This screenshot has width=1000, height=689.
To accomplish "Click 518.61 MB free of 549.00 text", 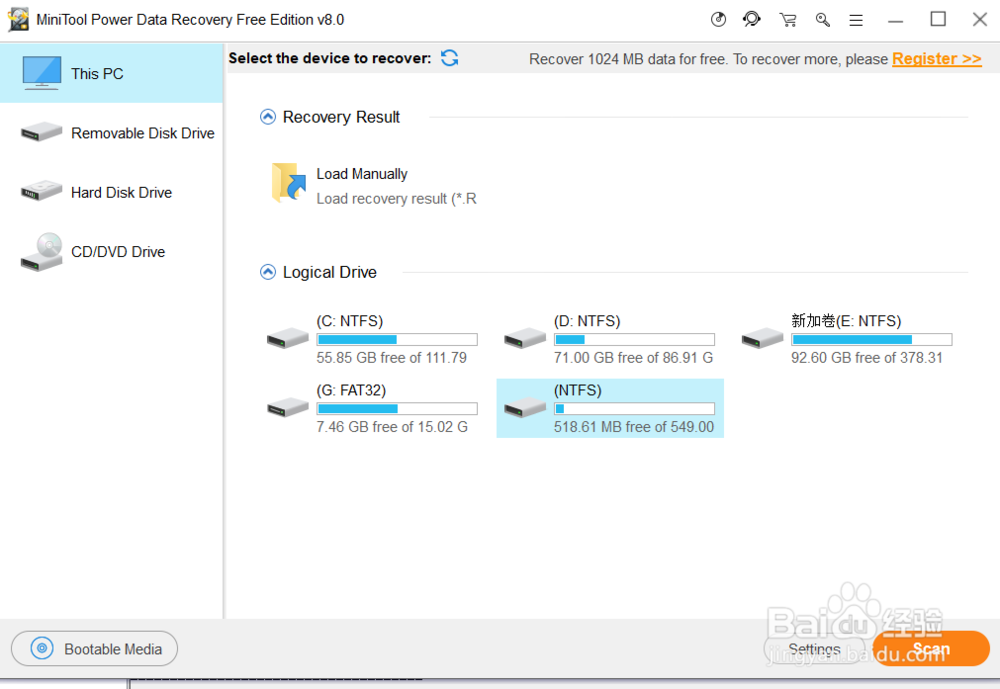I will [x=634, y=427].
